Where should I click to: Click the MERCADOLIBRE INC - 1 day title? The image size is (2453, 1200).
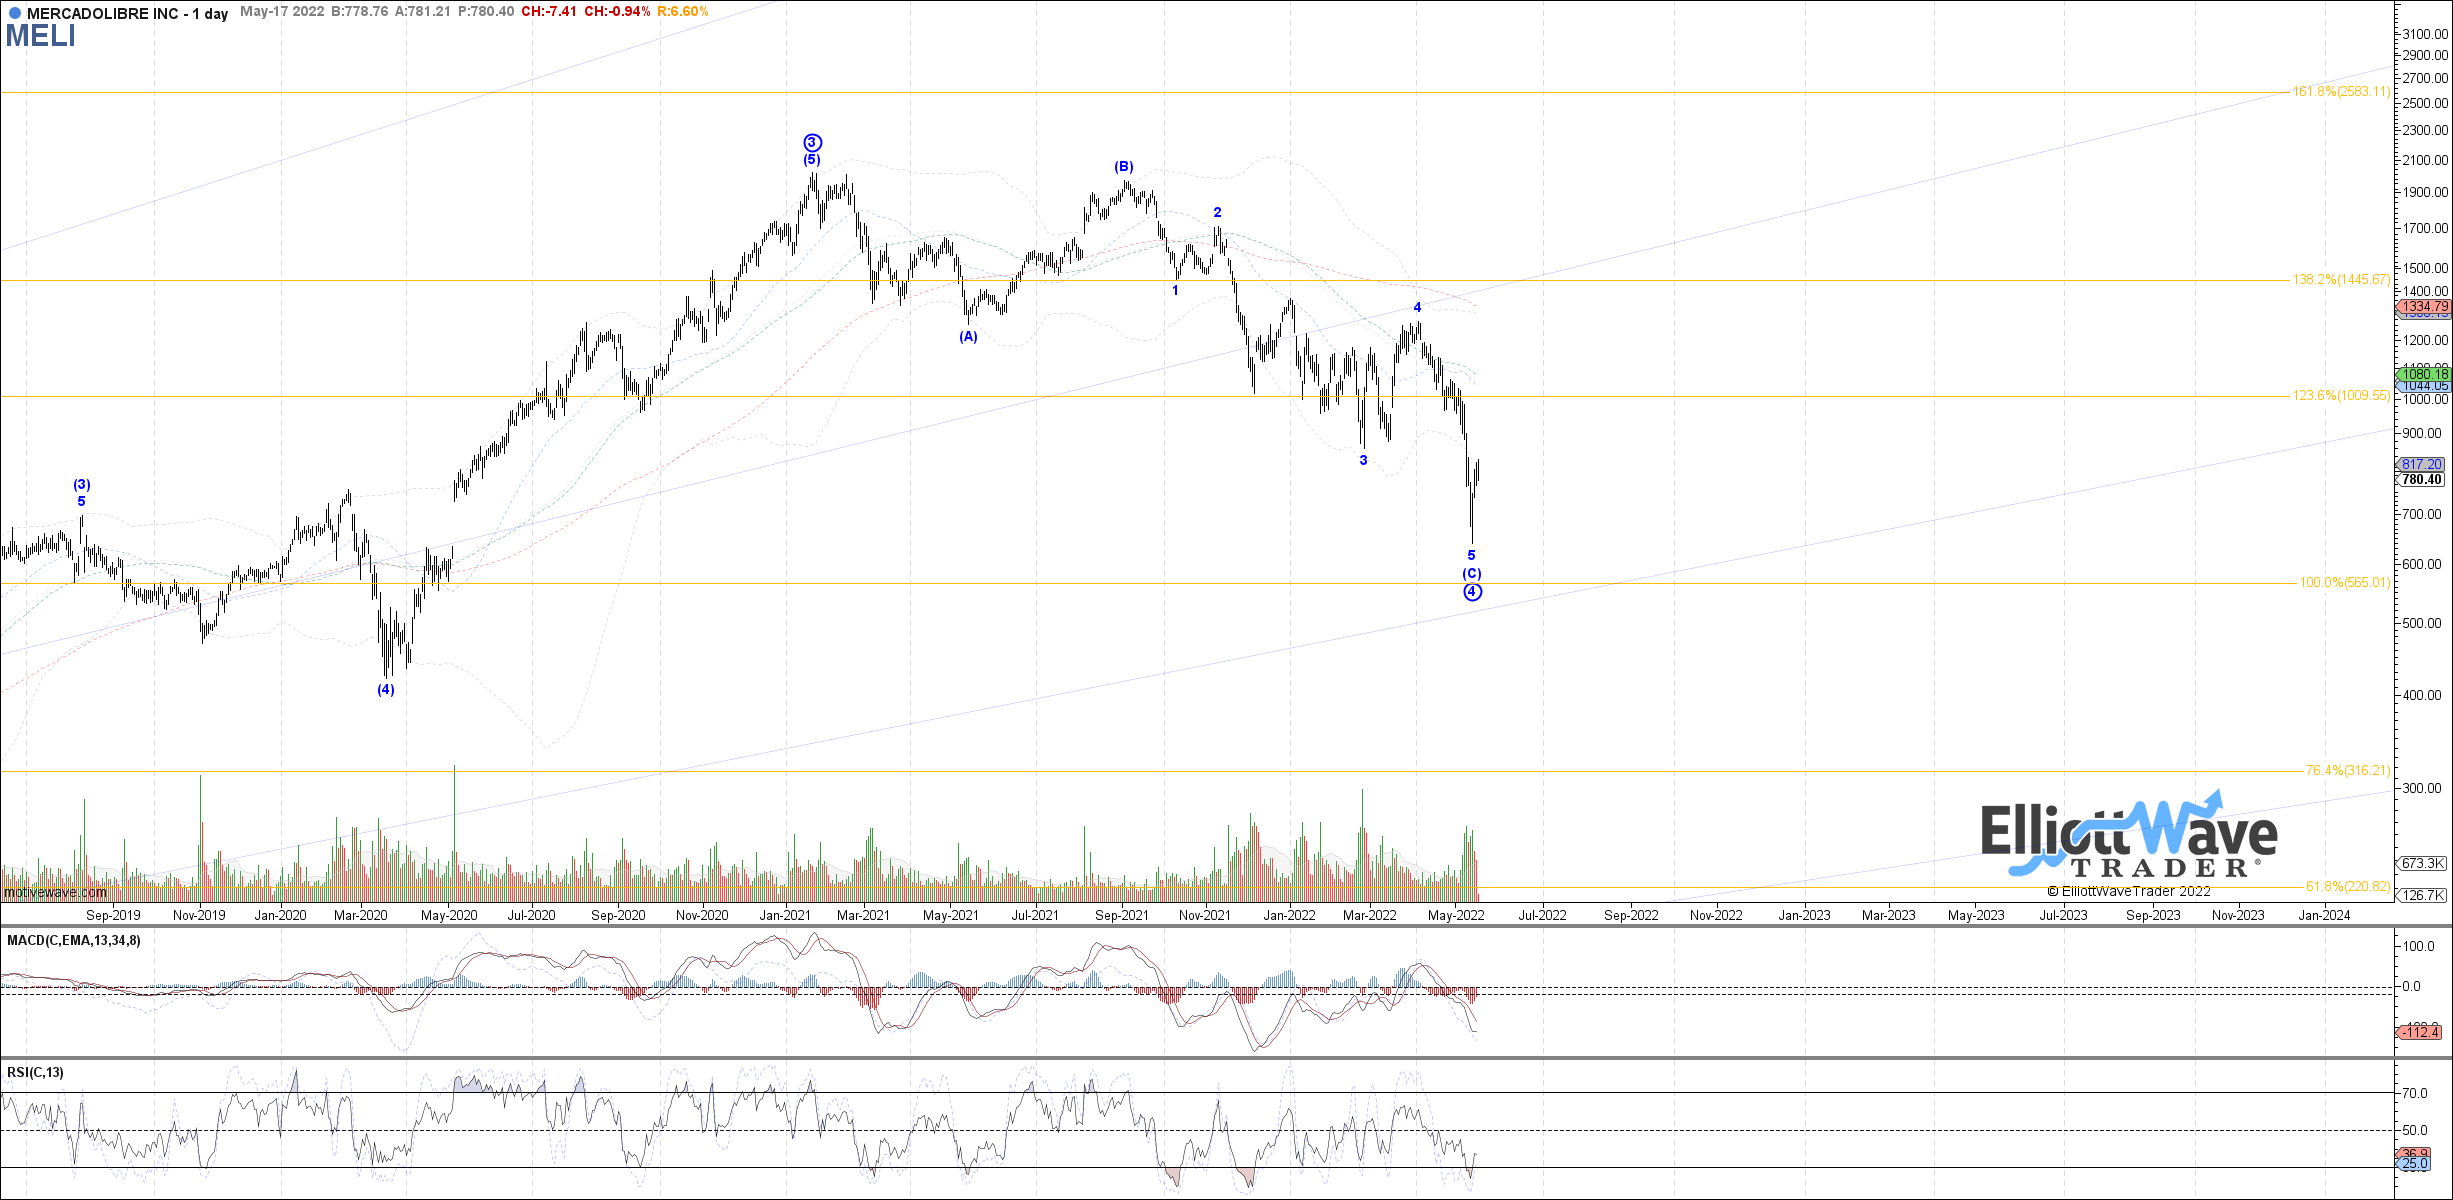[x=127, y=14]
